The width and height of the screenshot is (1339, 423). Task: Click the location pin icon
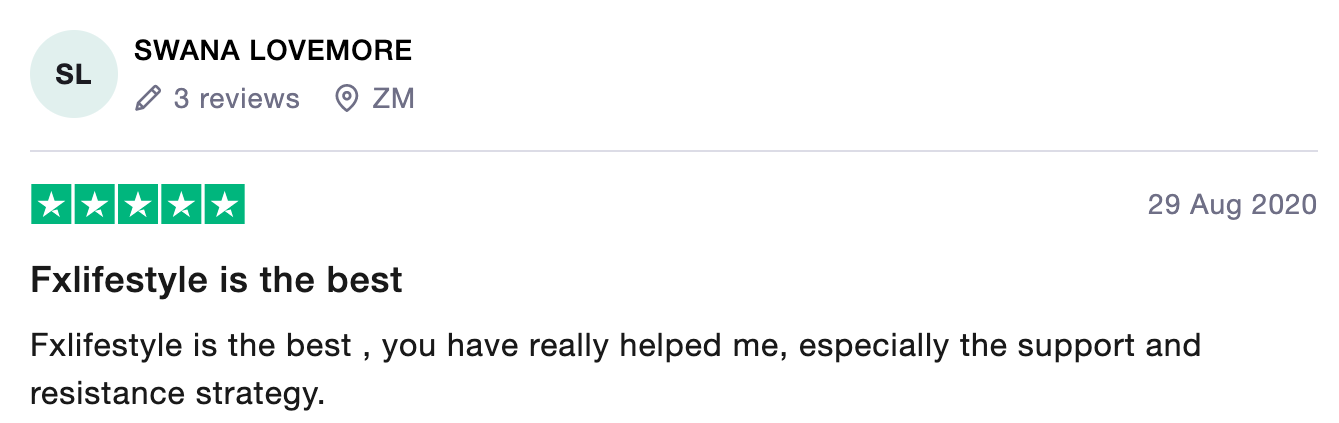pyautogui.click(x=346, y=99)
